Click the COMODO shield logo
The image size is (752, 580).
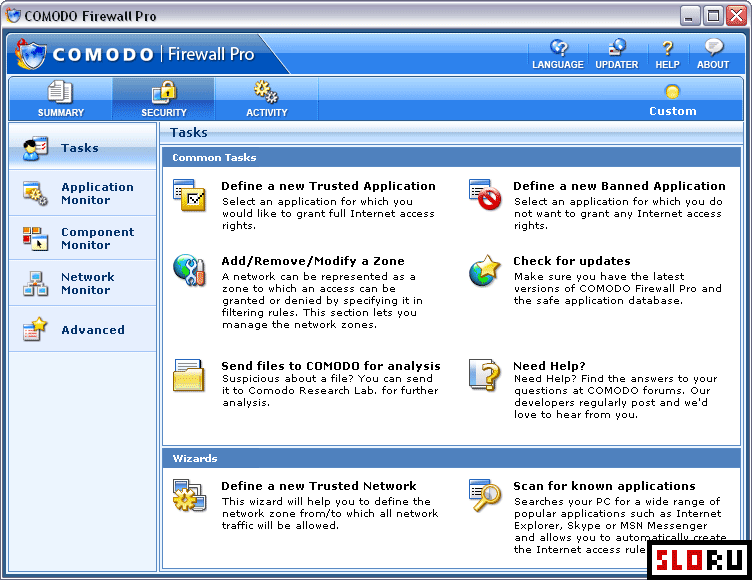[x=30, y=54]
